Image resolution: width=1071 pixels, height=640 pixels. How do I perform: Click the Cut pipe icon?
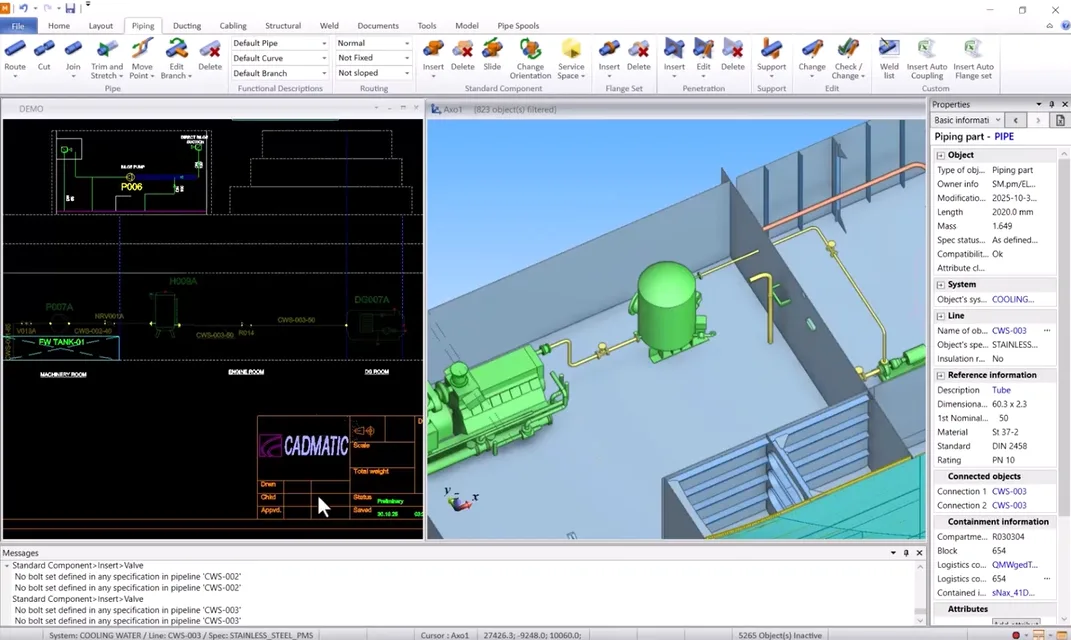click(x=44, y=56)
